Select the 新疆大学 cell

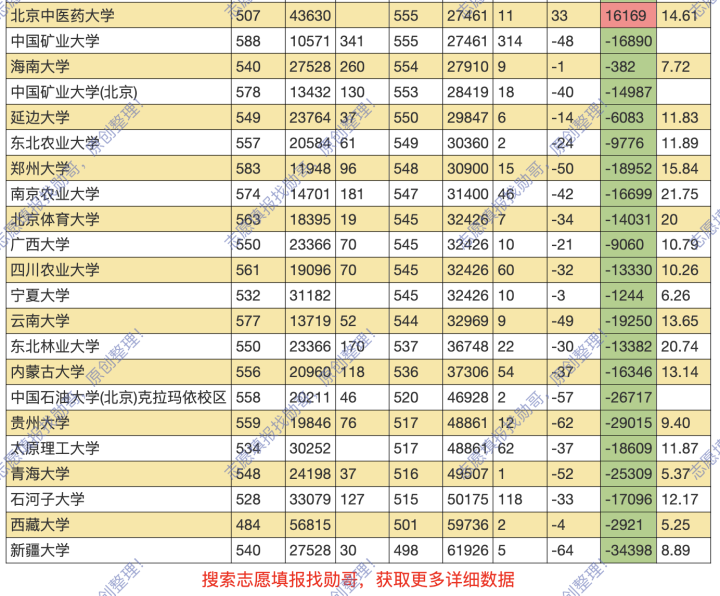tap(118, 550)
